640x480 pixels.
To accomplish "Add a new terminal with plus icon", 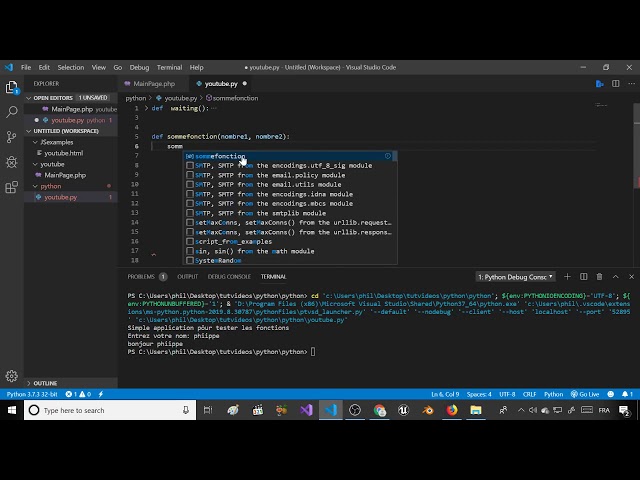I will pyautogui.click(x=567, y=277).
